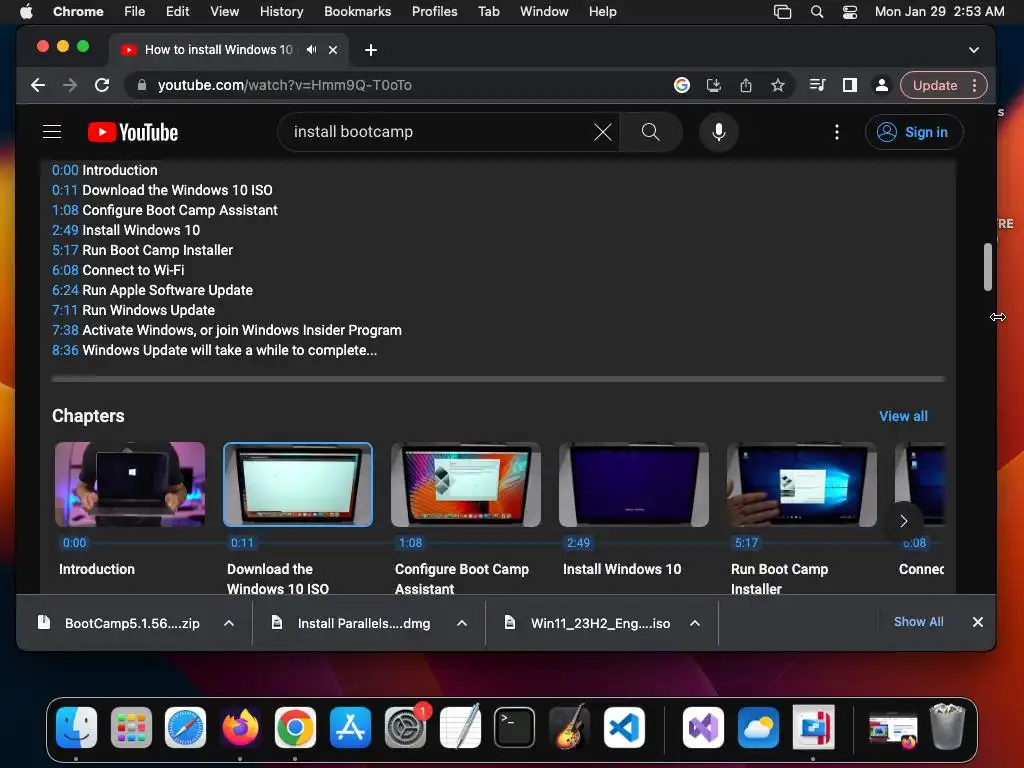Image resolution: width=1024 pixels, height=768 pixels.
Task: Launch Firefox from the Dock
Action: [x=240, y=728]
